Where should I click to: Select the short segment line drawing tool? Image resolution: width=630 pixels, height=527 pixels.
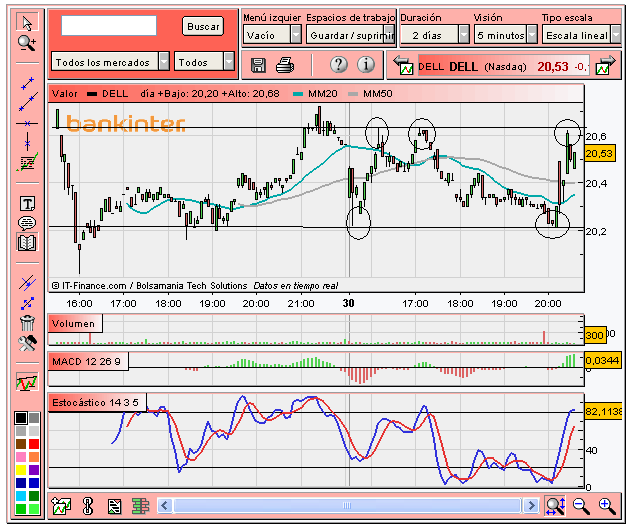27,84
